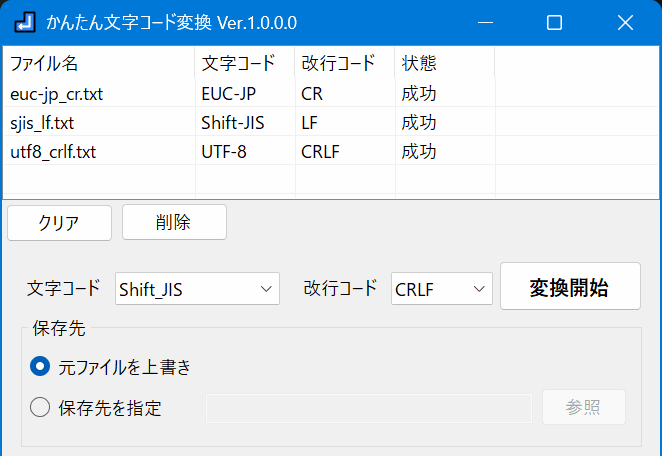Click the save destination path field
This screenshot has height=456, width=662.
click(369, 408)
